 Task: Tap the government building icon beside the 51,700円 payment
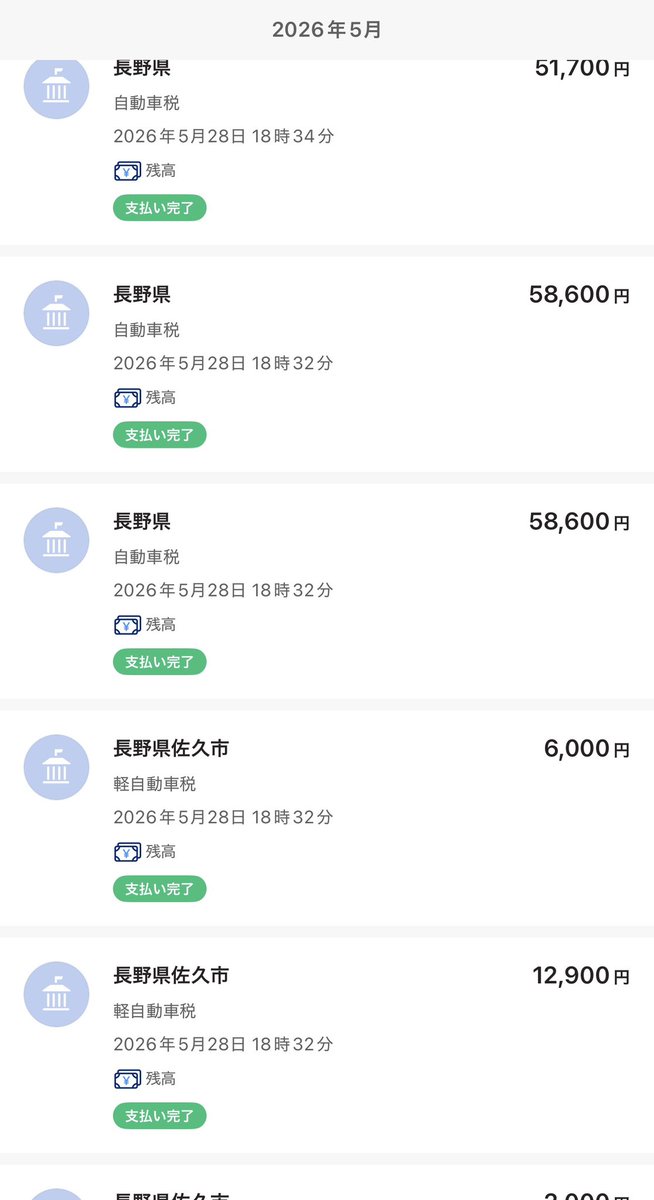pyautogui.click(x=56, y=89)
